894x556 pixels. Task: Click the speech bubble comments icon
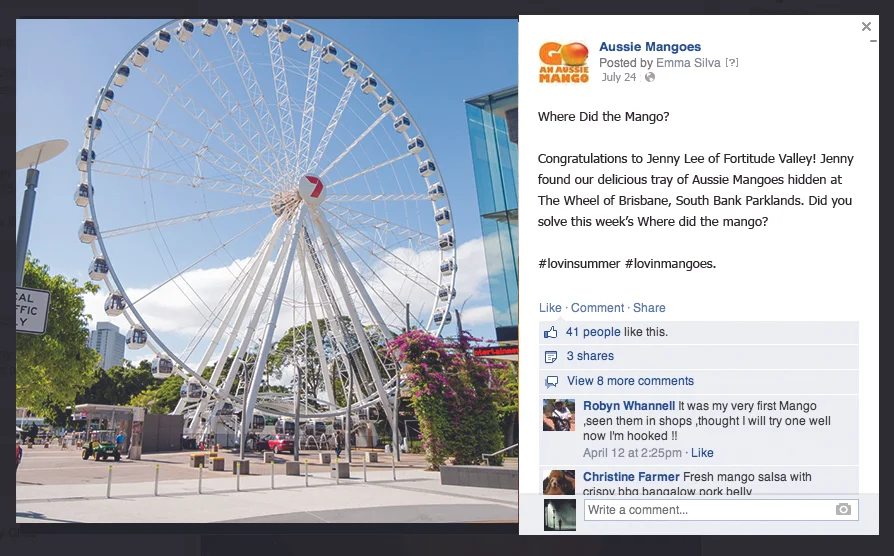coord(551,382)
